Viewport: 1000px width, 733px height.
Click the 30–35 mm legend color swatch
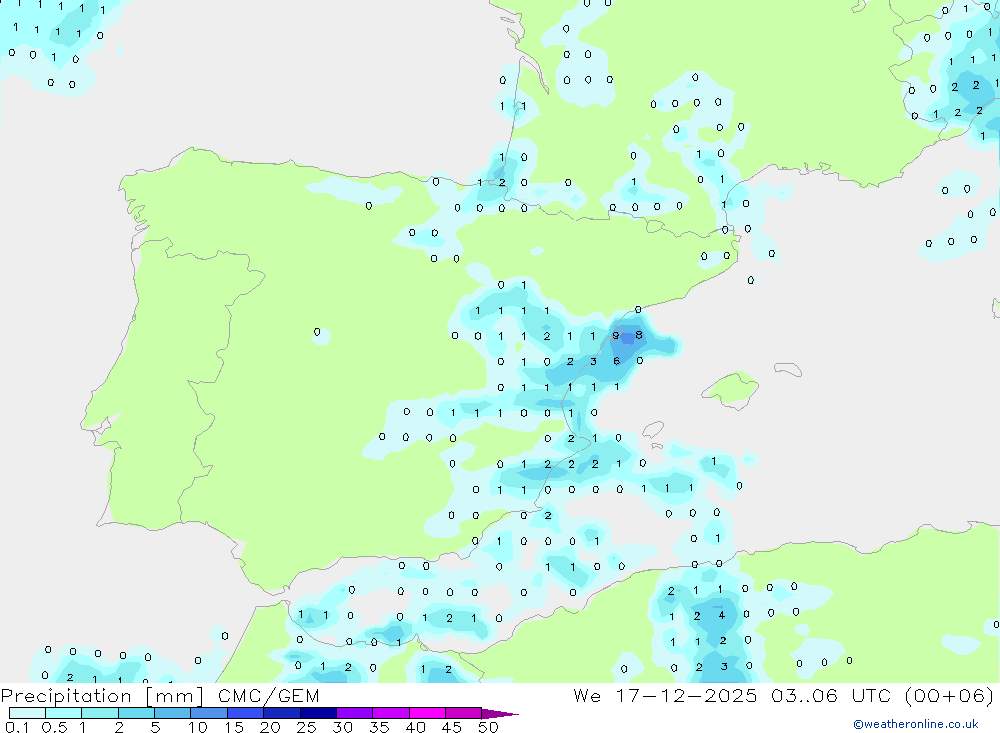354,713
